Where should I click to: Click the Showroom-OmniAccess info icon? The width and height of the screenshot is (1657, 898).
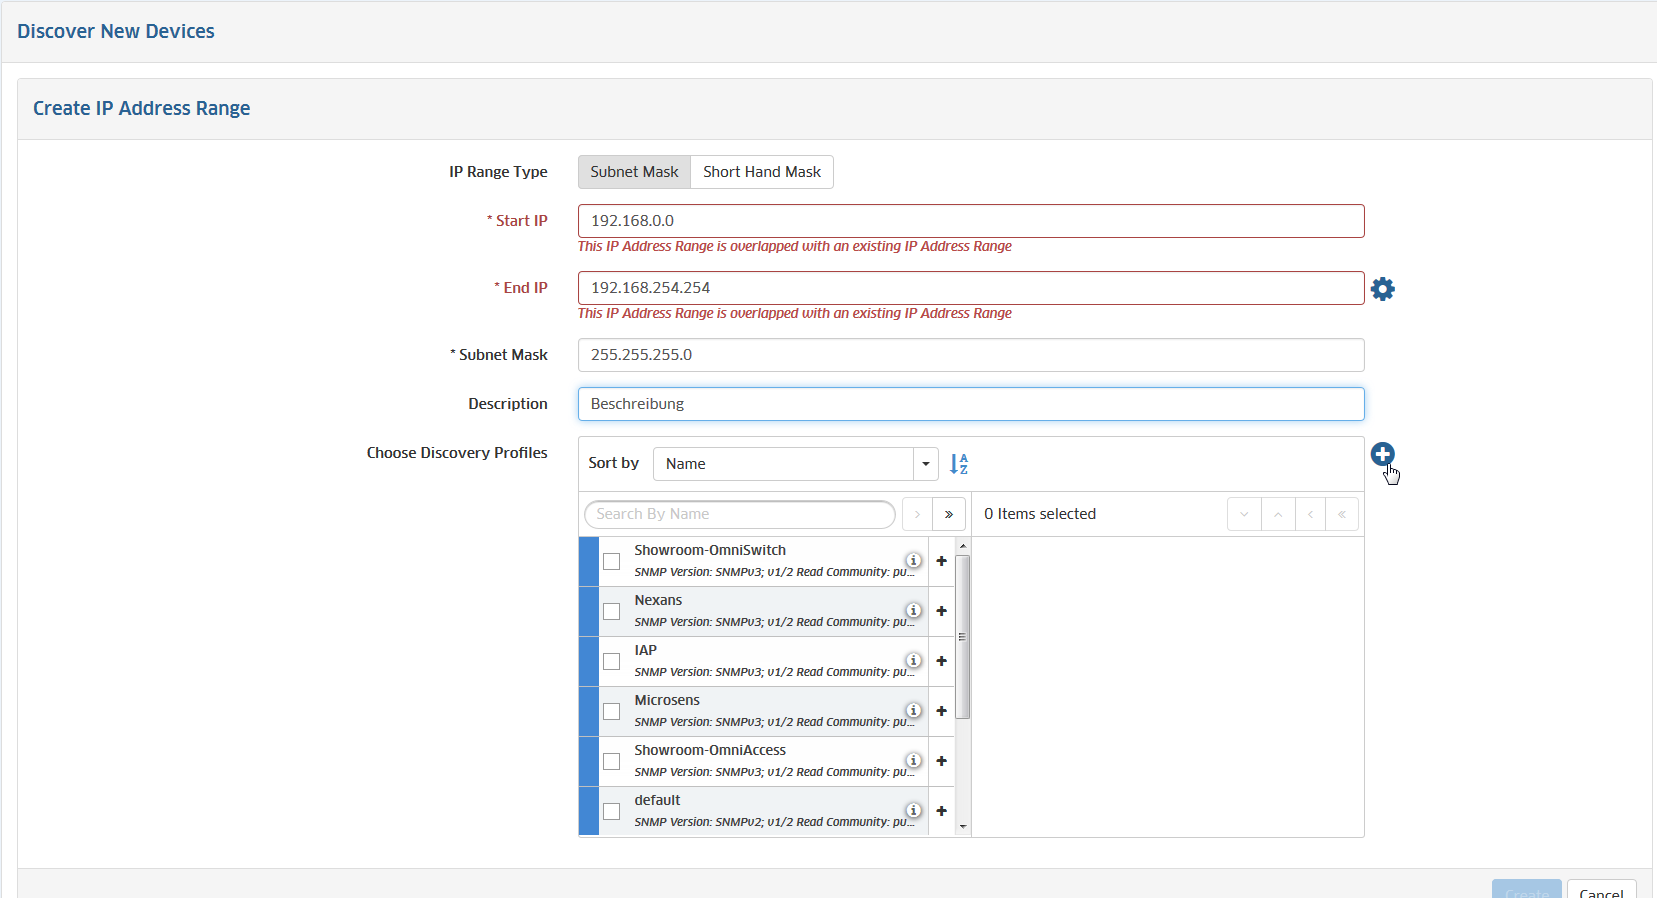(x=913, y=760)
